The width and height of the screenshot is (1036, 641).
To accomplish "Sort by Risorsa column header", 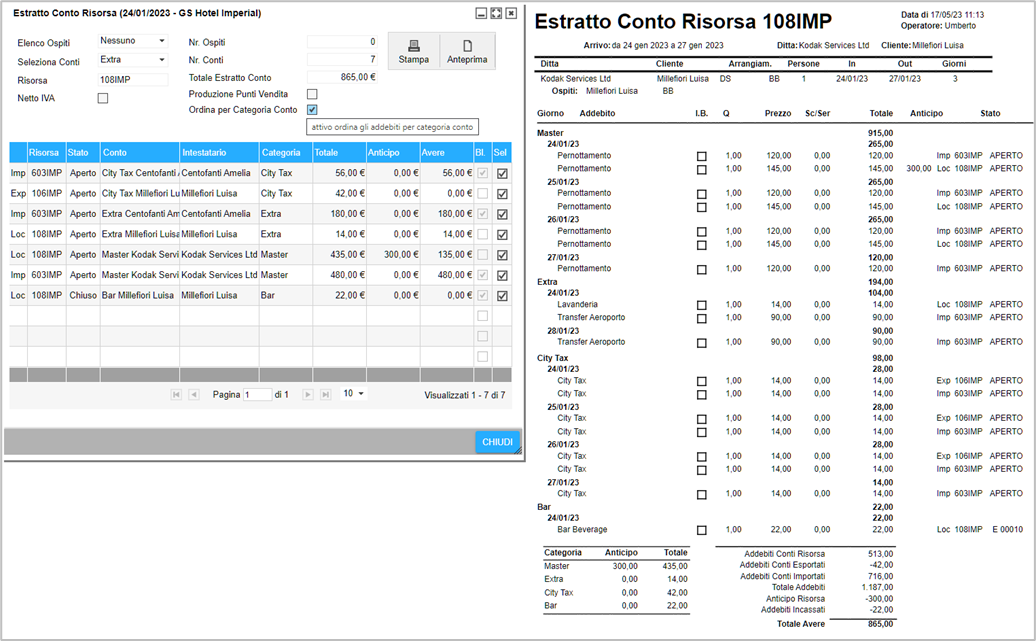I will coord(46,153).
